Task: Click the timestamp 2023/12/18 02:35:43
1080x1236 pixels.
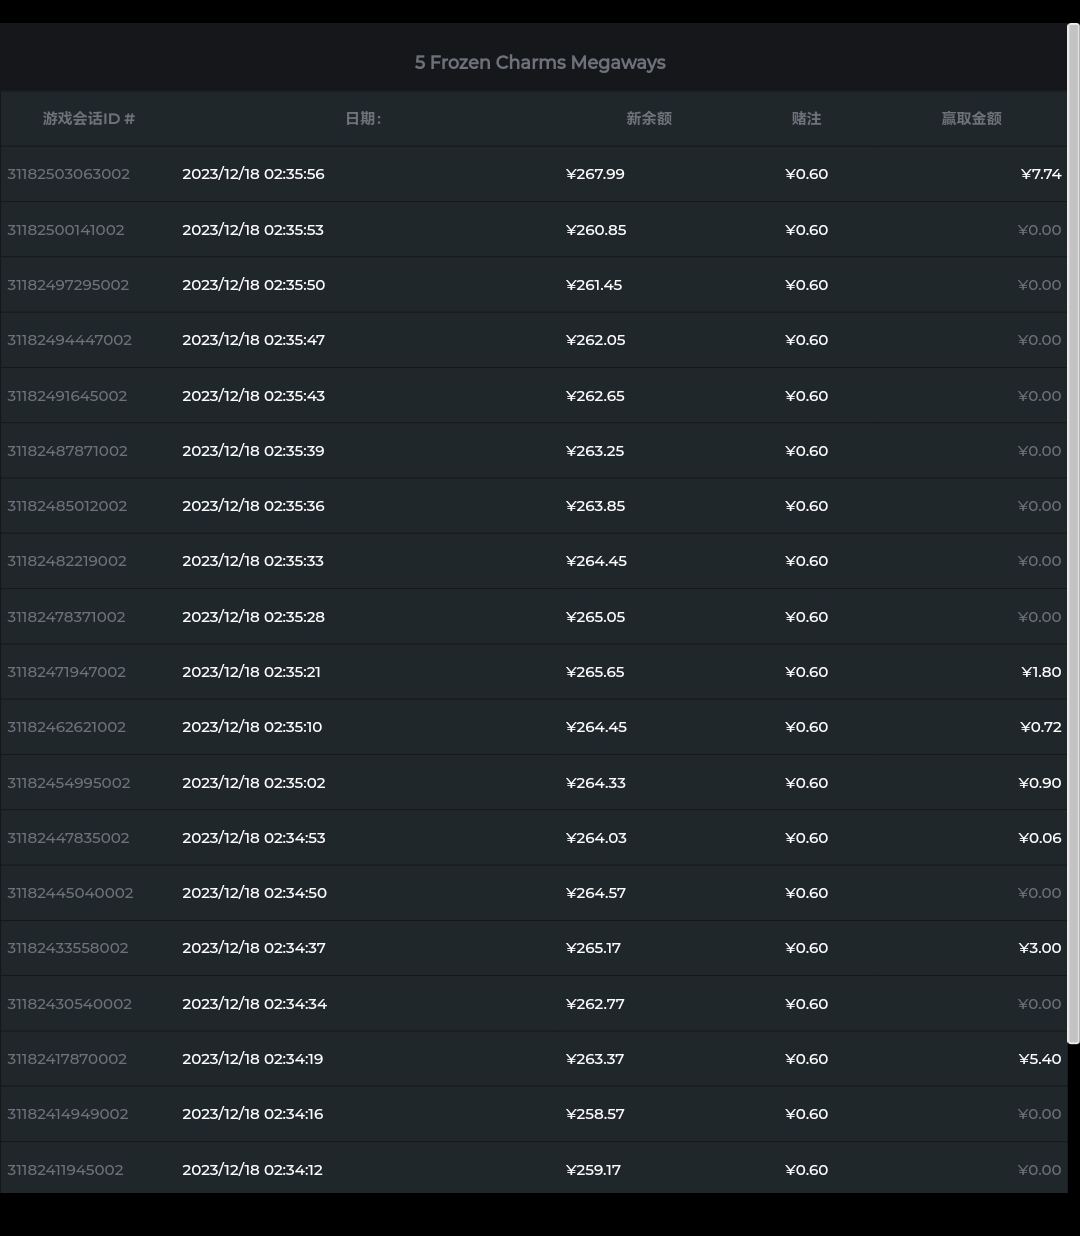Action: tap(253, 396)
